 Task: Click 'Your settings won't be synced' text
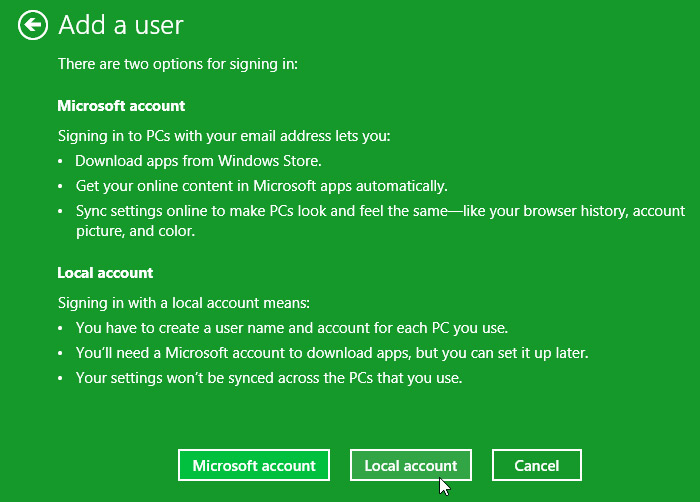pyautogui.click(x=267, y=378)
